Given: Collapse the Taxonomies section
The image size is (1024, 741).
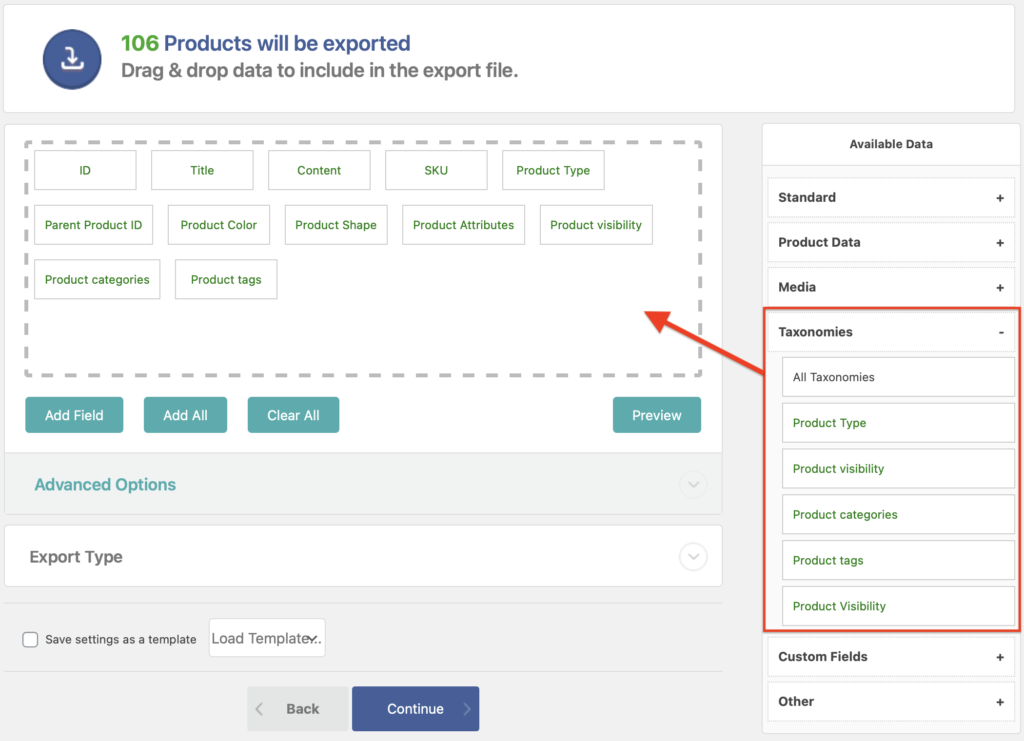Looking at the screenshot, I should click(x=1000, y=332).
